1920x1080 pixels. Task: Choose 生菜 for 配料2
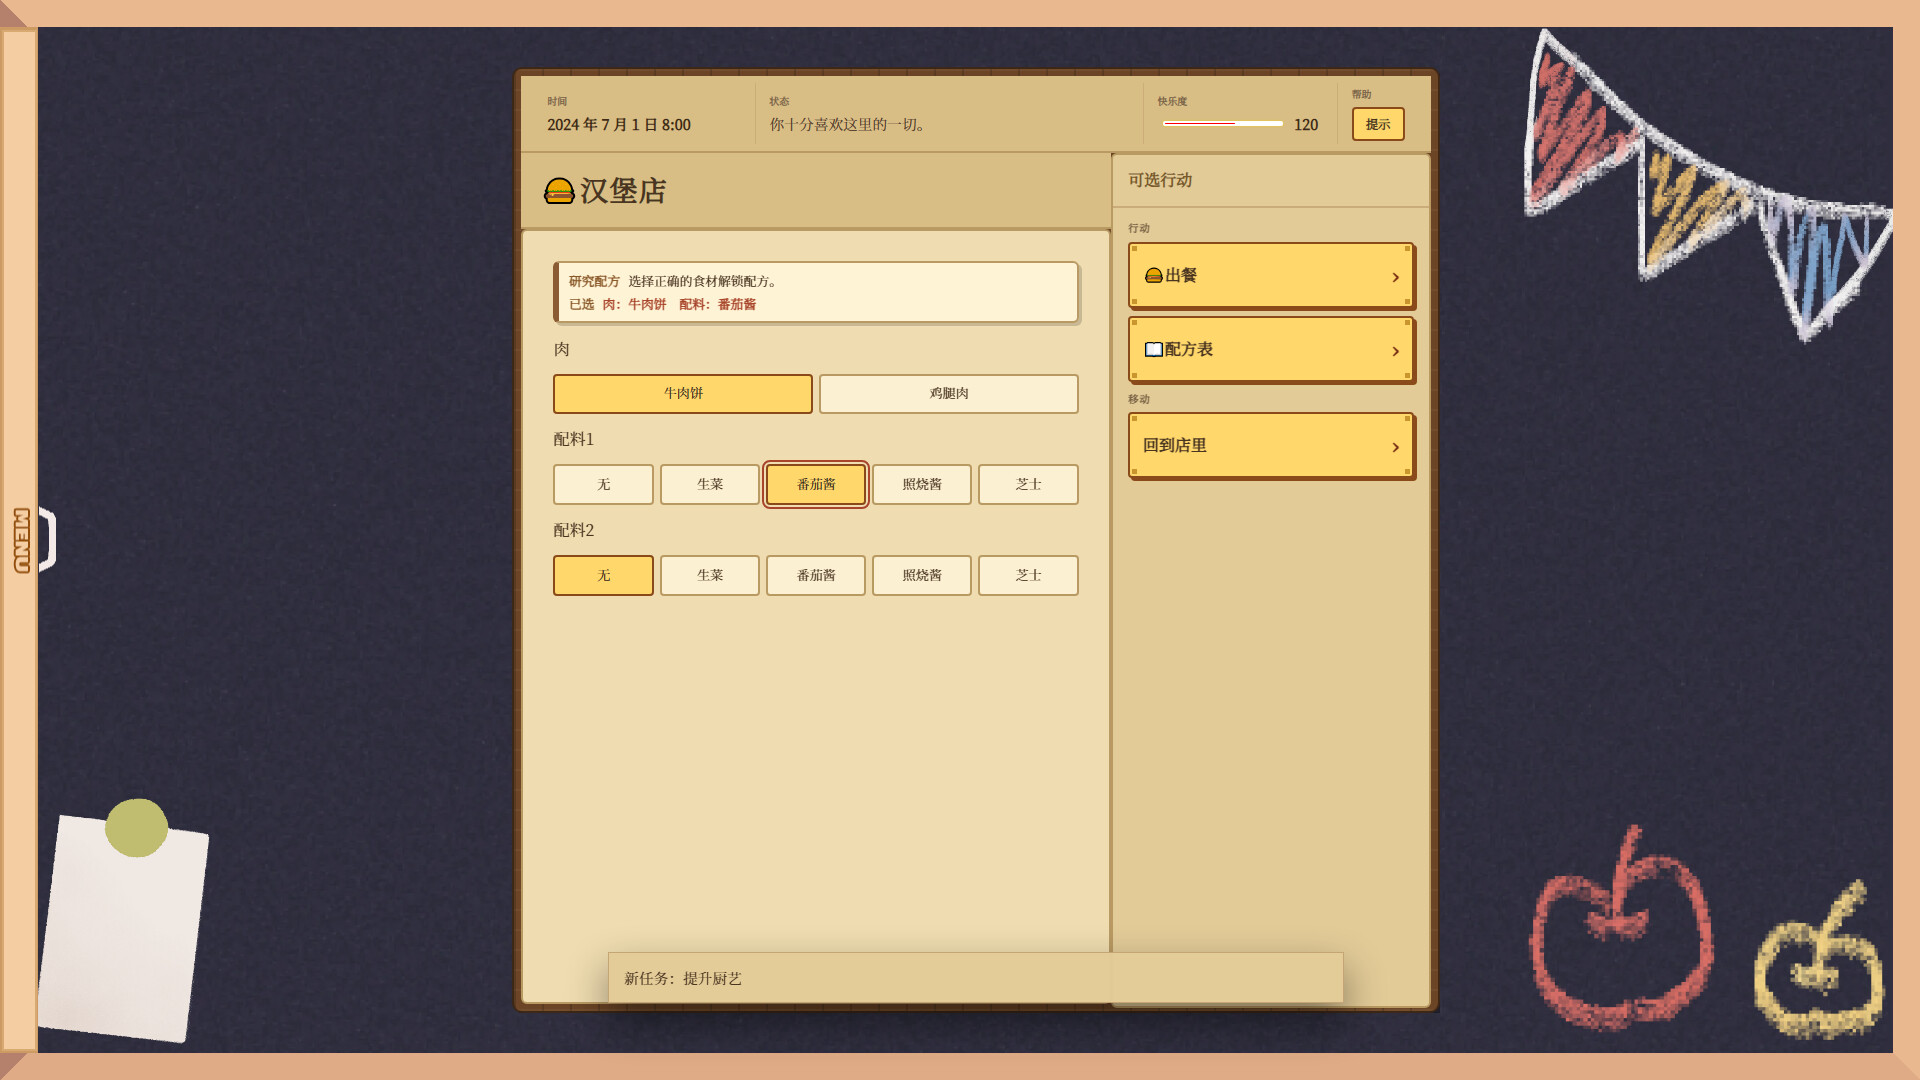[710, 576]
